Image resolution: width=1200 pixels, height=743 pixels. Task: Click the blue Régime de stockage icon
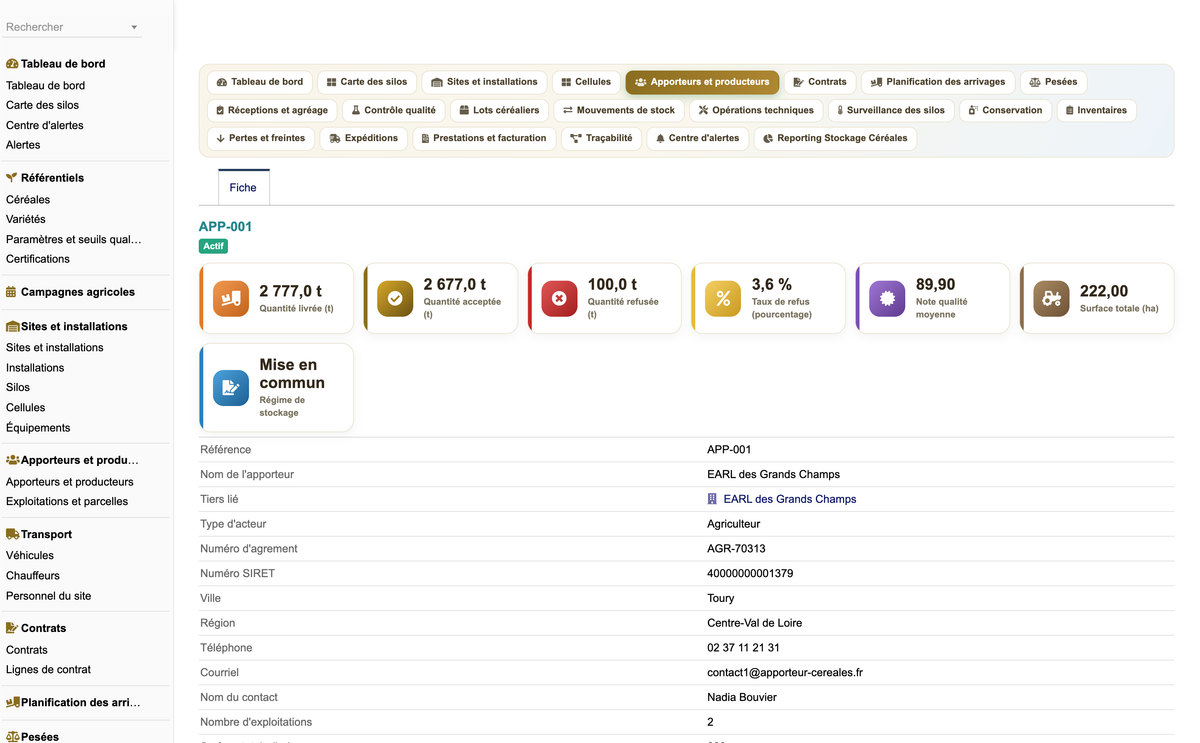231,388
